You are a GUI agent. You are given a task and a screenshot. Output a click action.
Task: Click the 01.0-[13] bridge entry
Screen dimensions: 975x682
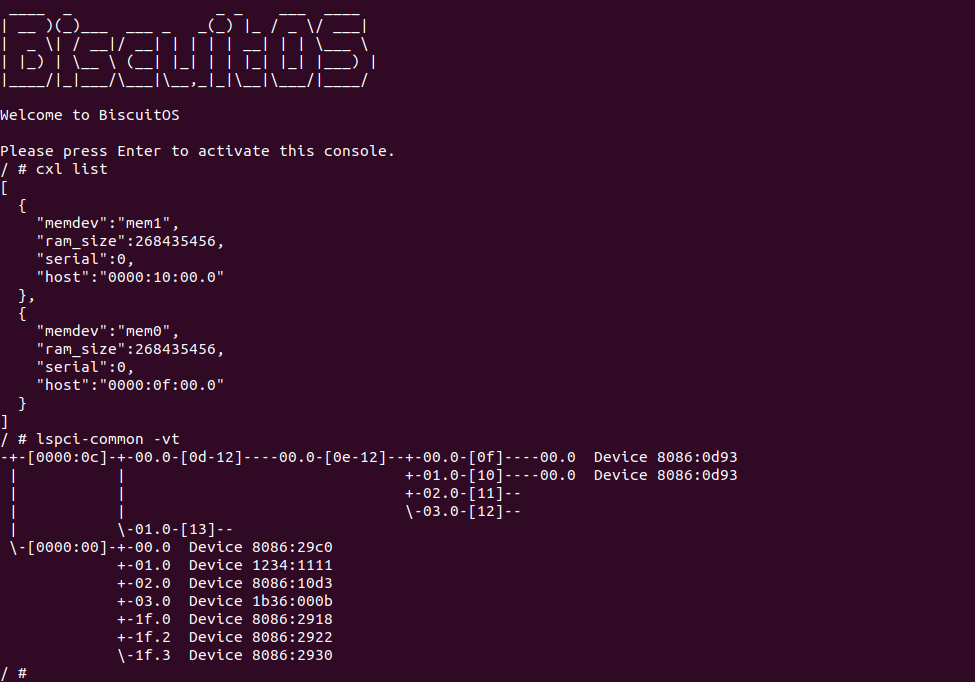point(180,529)
